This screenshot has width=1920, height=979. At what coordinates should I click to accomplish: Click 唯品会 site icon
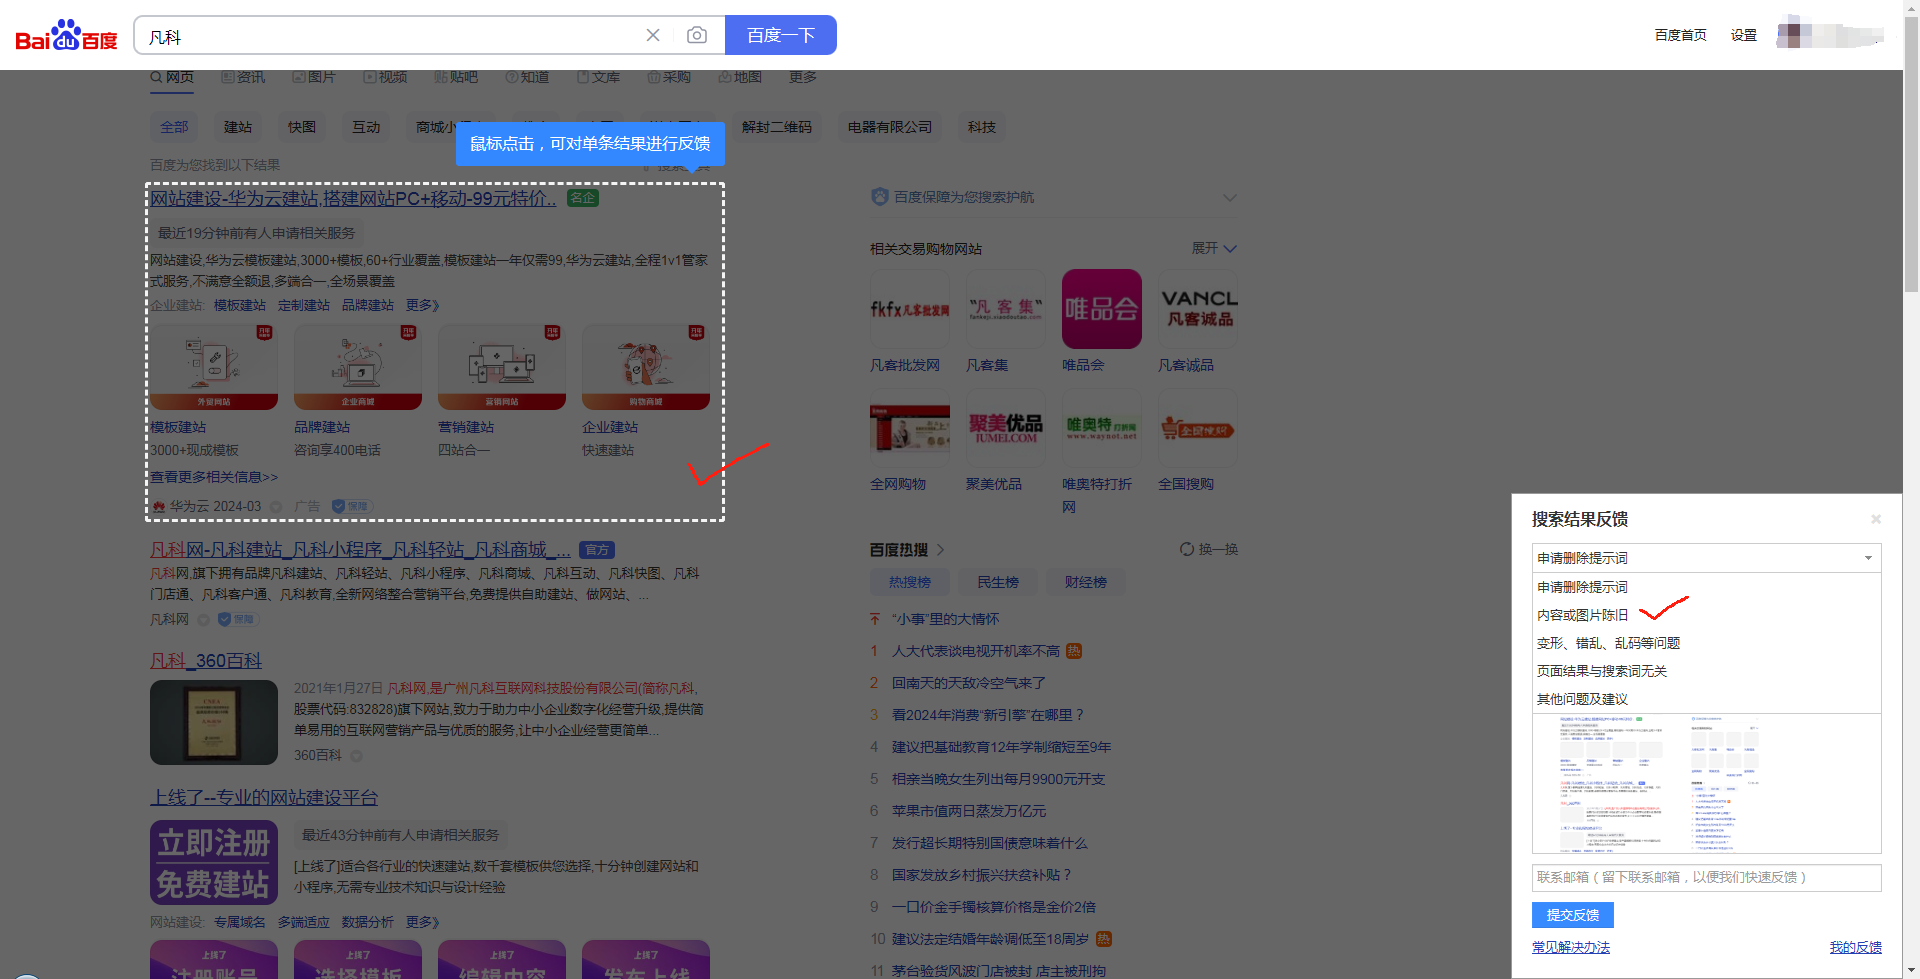pos(1102,309)
